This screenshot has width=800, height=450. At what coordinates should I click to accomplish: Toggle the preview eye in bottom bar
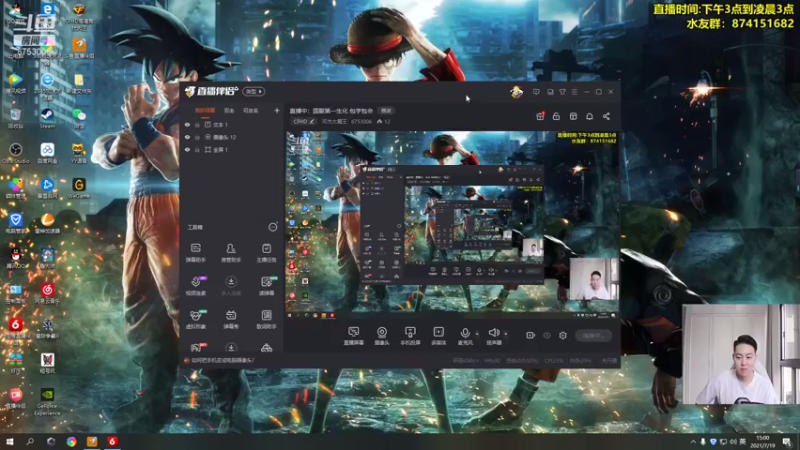coord(546,335)
